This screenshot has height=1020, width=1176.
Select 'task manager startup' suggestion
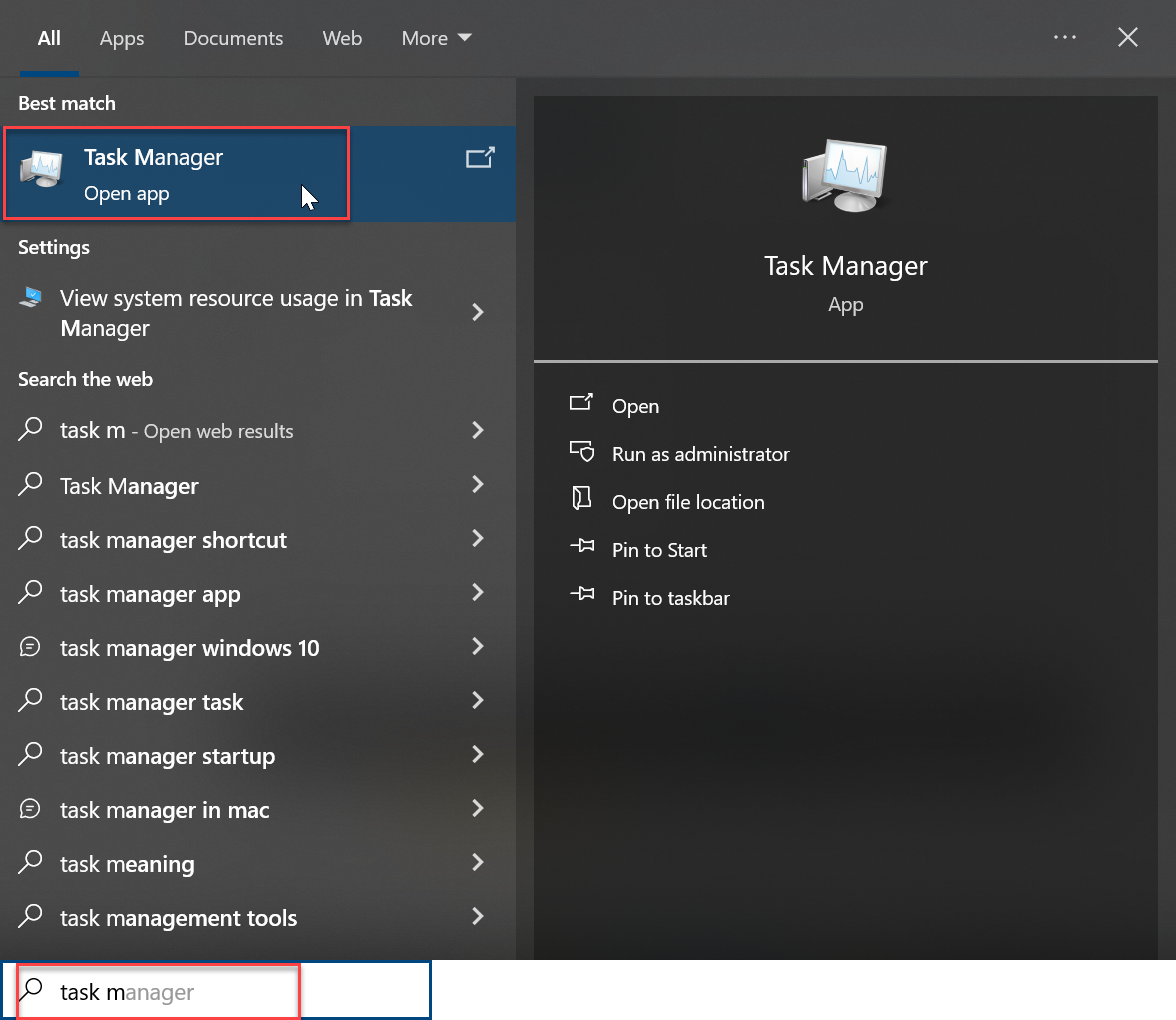pos(258,755)
